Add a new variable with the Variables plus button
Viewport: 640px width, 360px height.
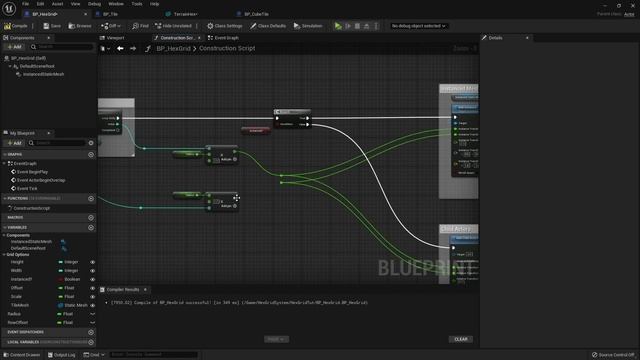pyautogui.click(x=91, y=227)
